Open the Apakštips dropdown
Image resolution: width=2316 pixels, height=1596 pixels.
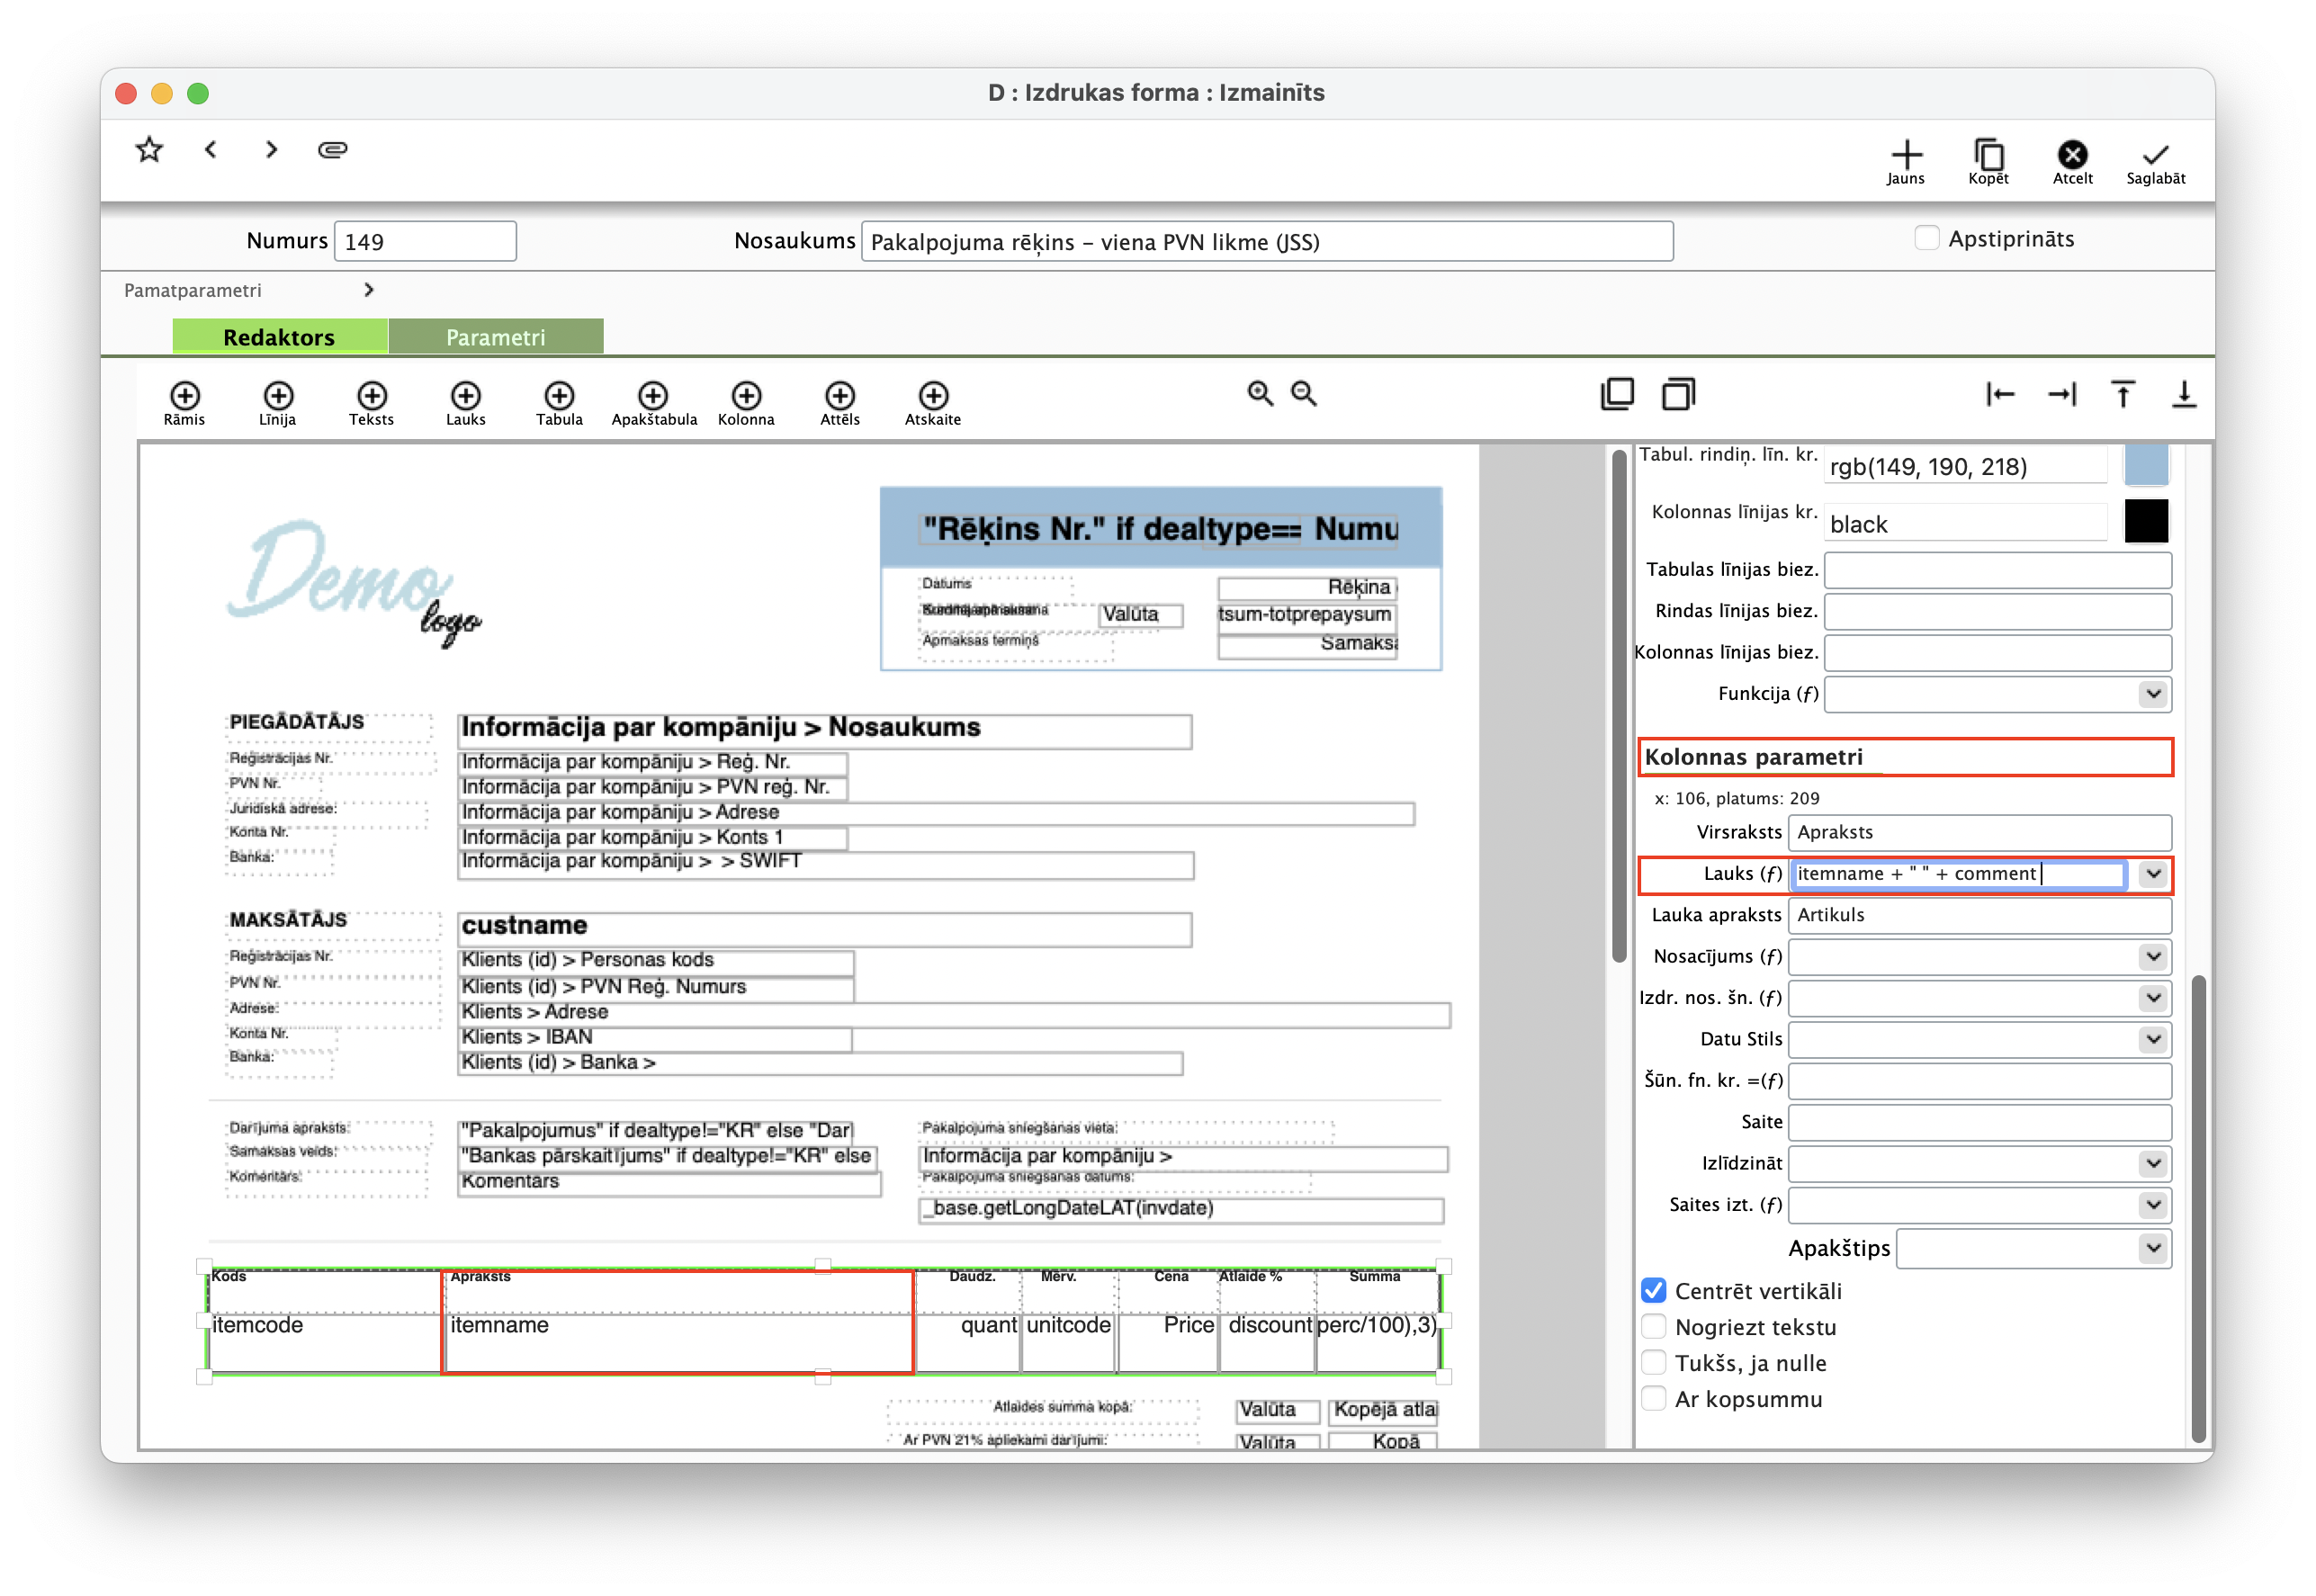(x=2153, y=1248)
